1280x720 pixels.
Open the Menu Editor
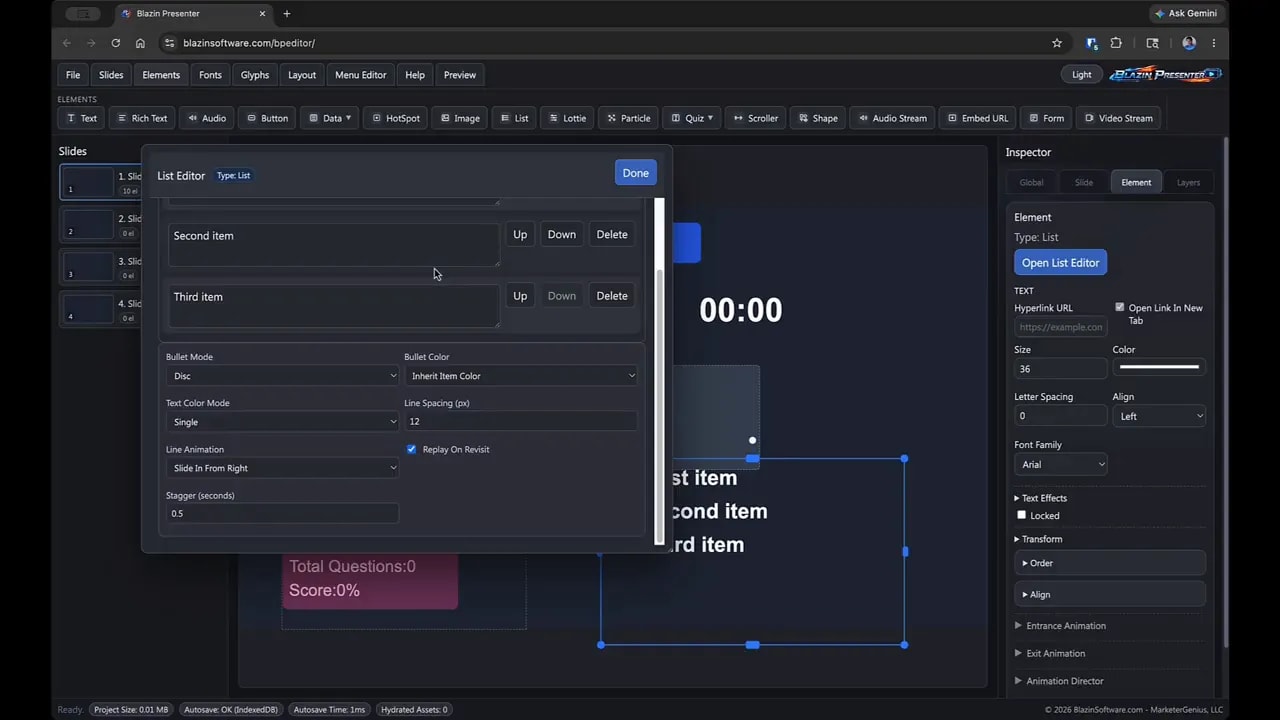coord(360,75)
